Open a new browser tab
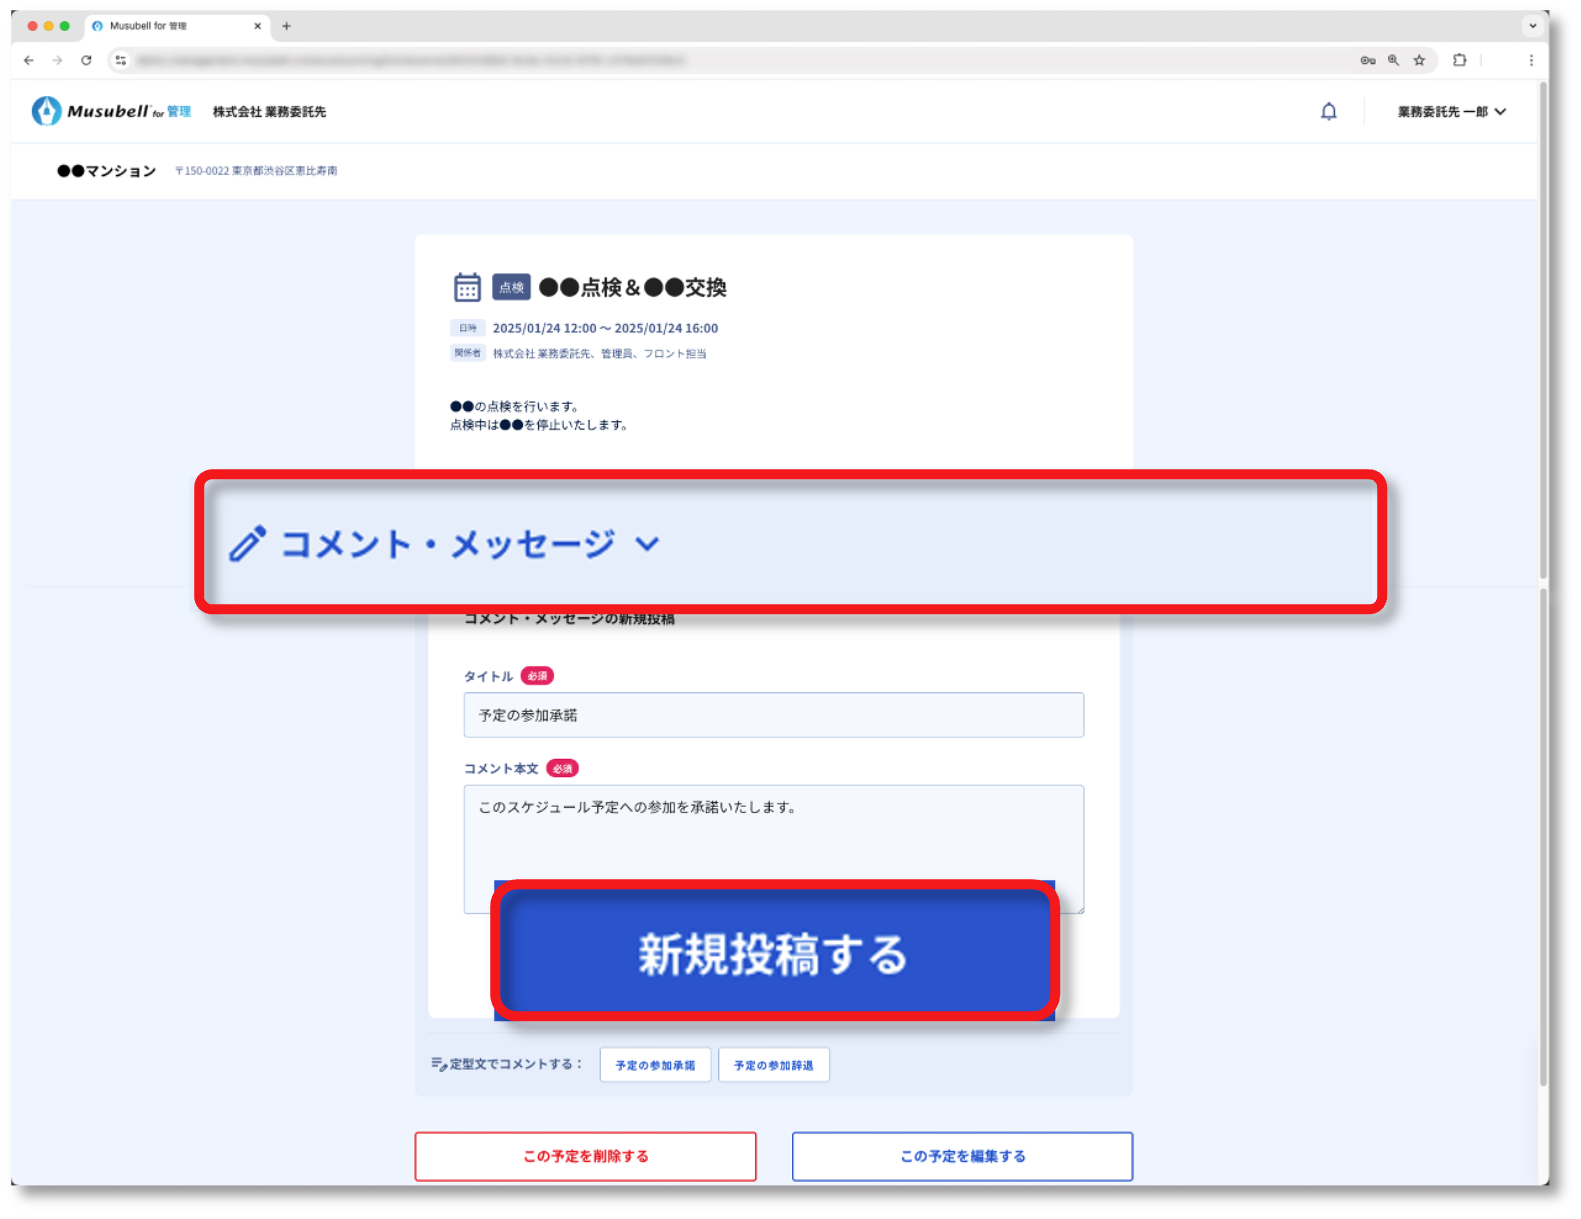This screenshot has width=1581, height=1219. pos(286,26)
